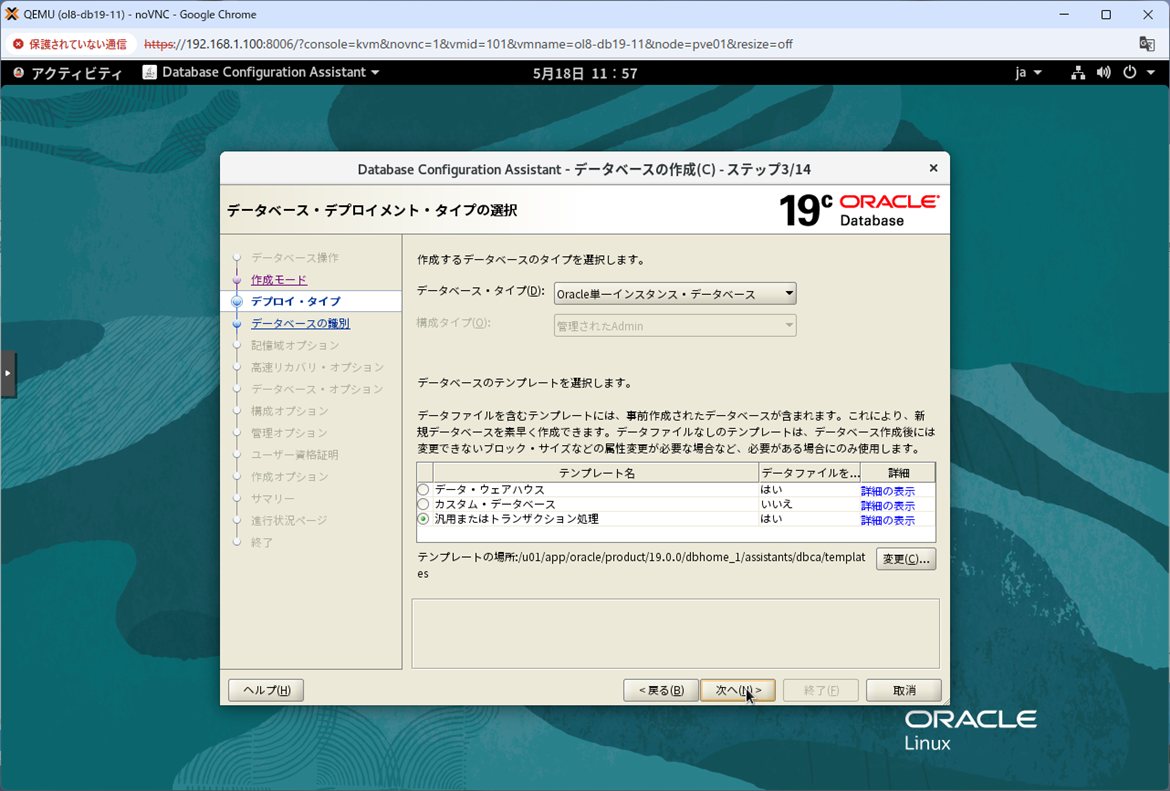Click the ユーザー資格証明 step in sidebar
The image size is (1170, 791).
coord(295,454)
